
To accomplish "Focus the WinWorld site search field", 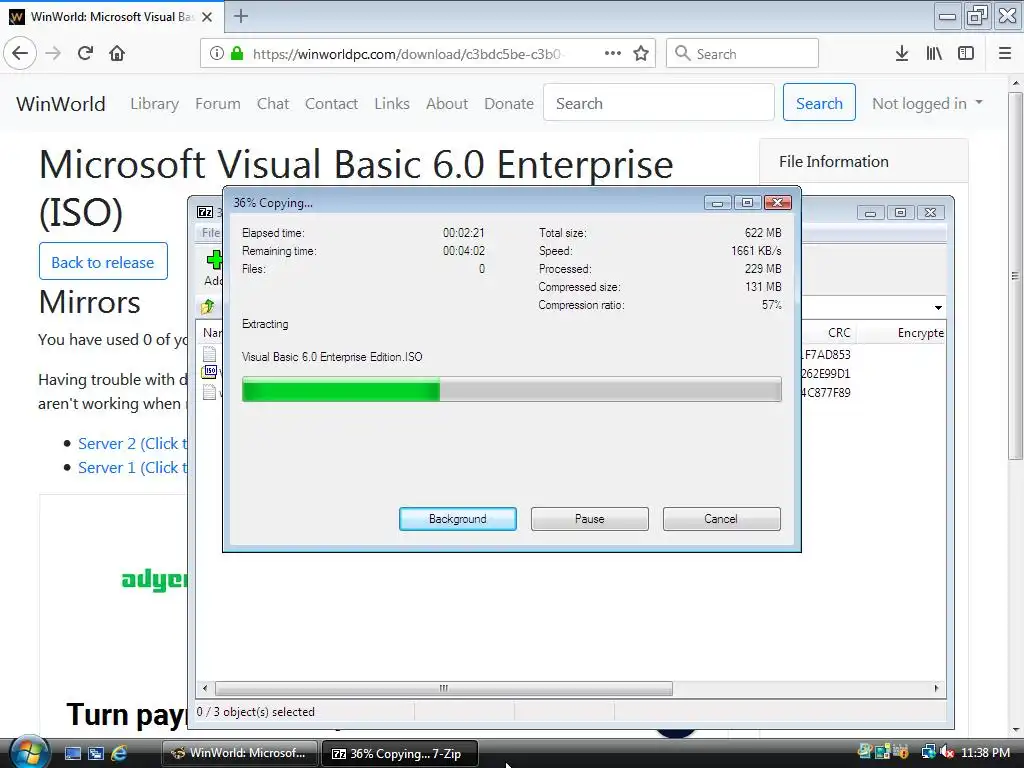I will [x=658, y=103].
